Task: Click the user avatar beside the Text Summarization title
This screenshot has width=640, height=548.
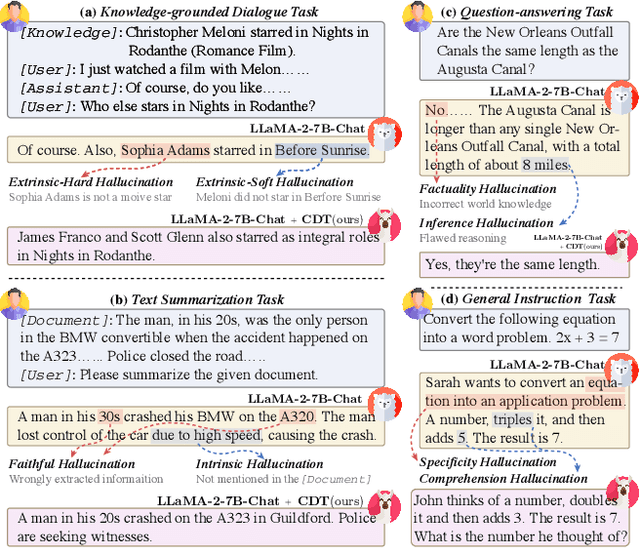Action: 14,304
